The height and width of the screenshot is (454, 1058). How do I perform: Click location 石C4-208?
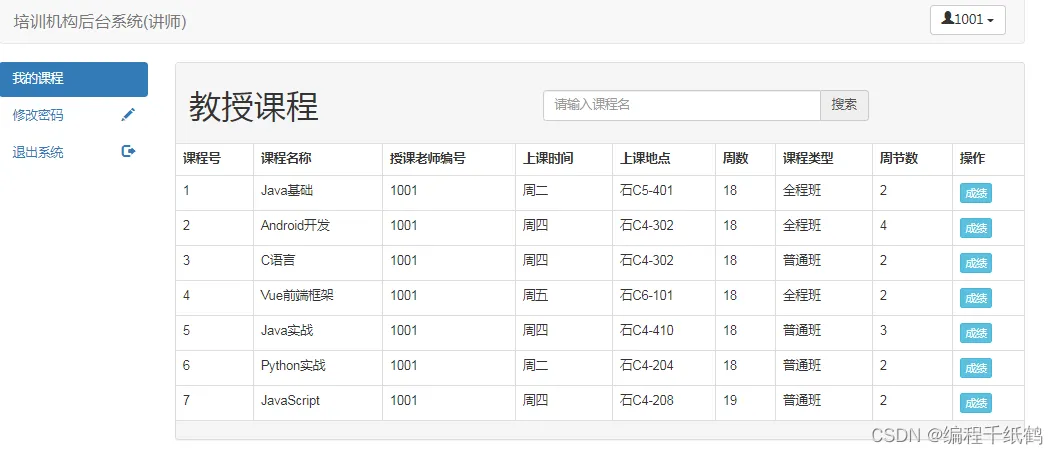pyautogui.click(x=646, y=401)
